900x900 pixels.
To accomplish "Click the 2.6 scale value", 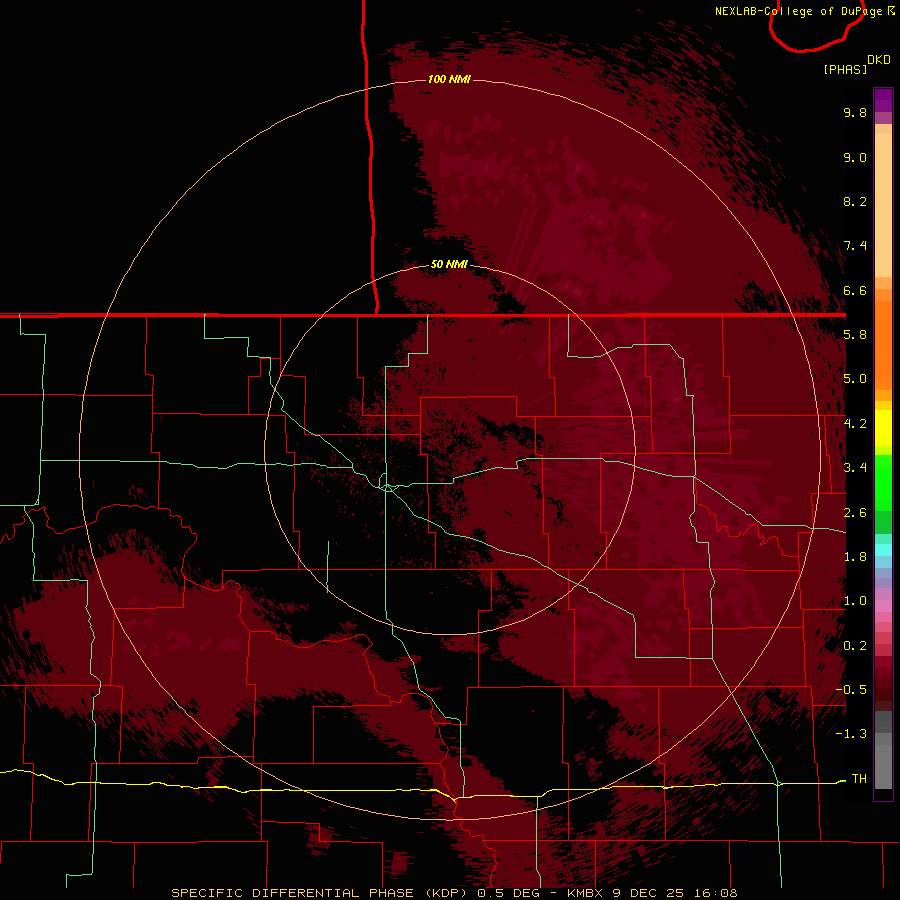I will point(855,513).
